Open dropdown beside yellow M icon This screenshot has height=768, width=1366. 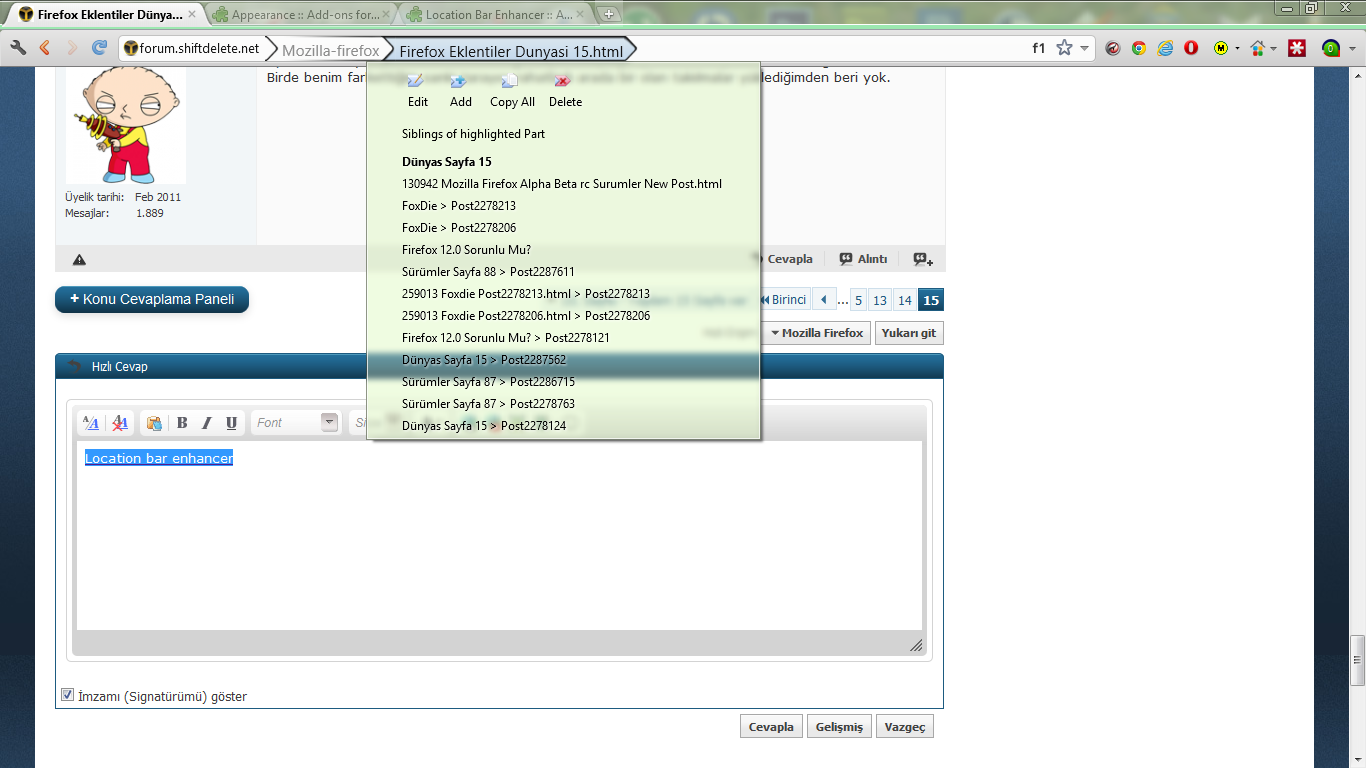1238,48
